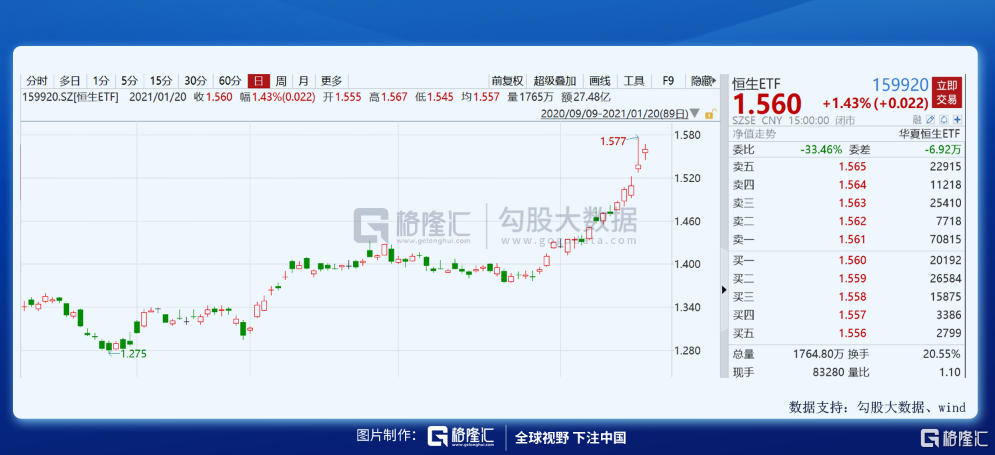Click the 卖四 ask row at 1.564
The height and width of the screenshot is (455, 995).
(x=847, y=185)
